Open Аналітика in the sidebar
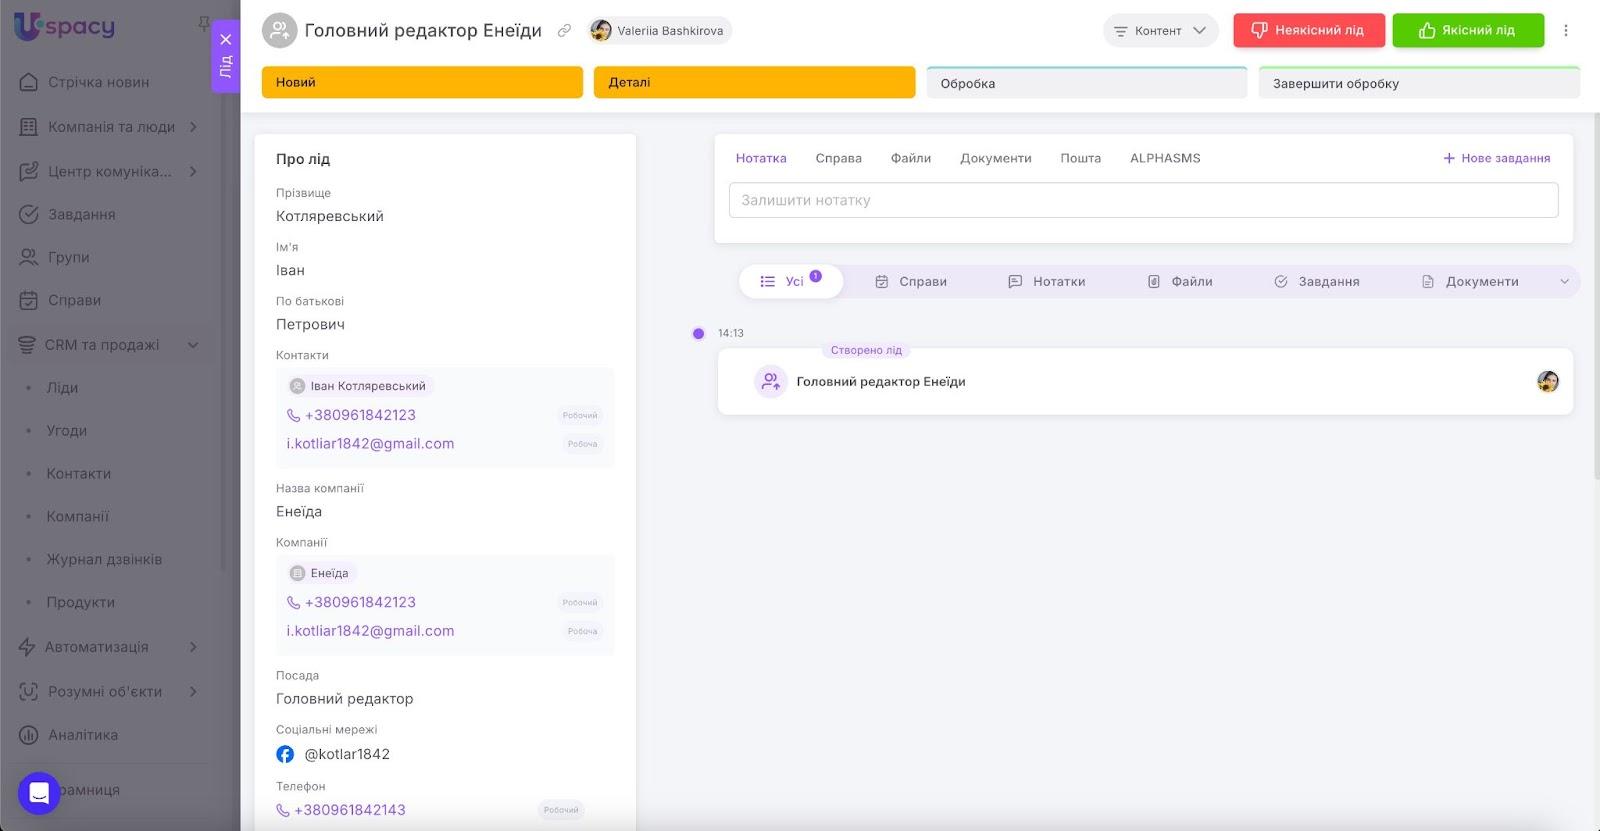Screen dimensions: 1600x831 (83, 735)
